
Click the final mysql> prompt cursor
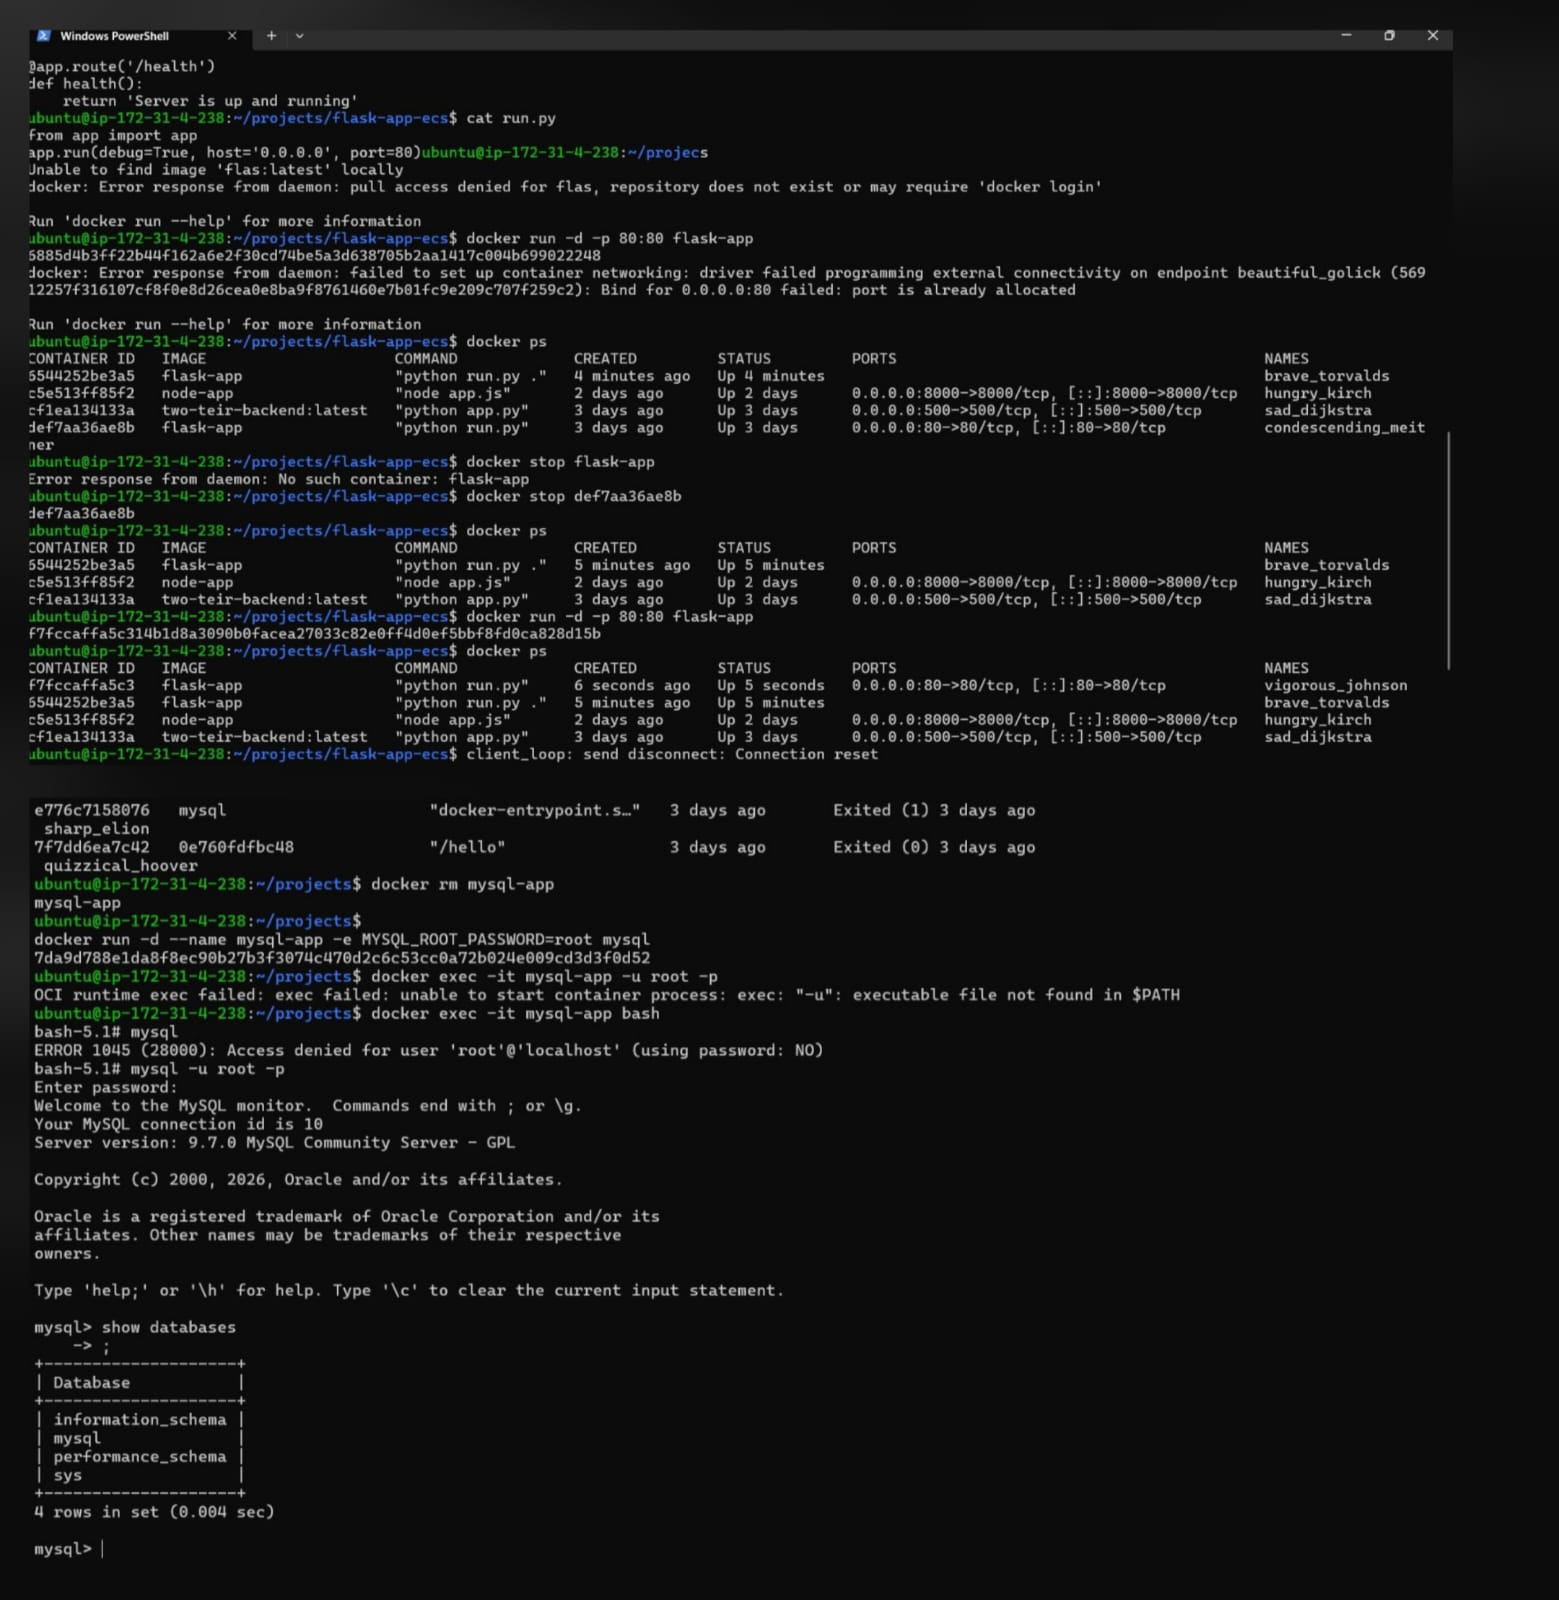pos(102,1549)
